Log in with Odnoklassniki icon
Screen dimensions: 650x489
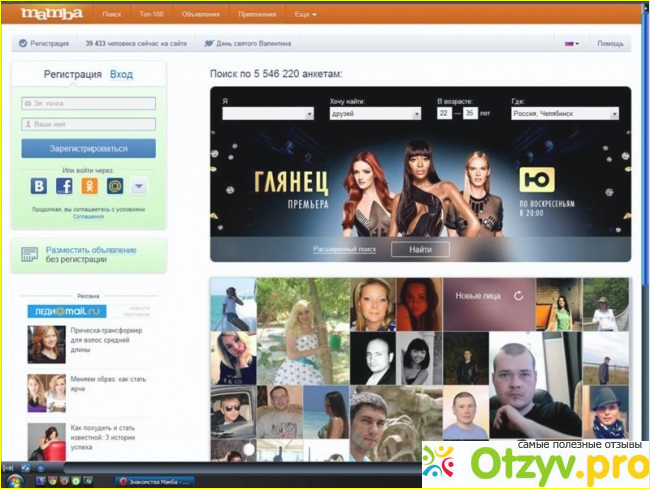89,186
